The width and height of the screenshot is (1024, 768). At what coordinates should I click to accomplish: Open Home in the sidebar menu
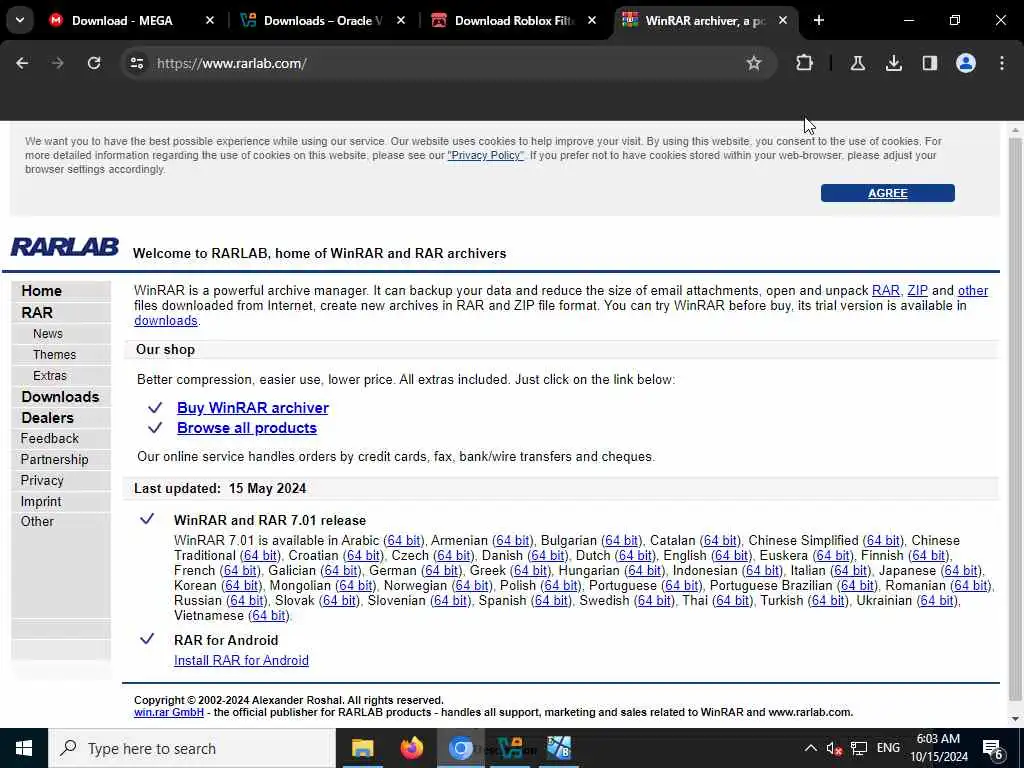[42, 291]
